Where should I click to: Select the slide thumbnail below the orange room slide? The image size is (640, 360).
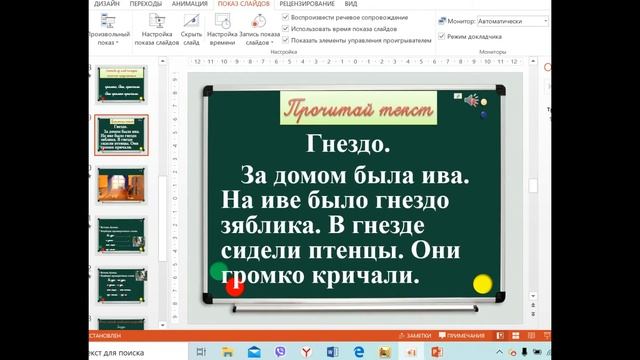[121, 236]
